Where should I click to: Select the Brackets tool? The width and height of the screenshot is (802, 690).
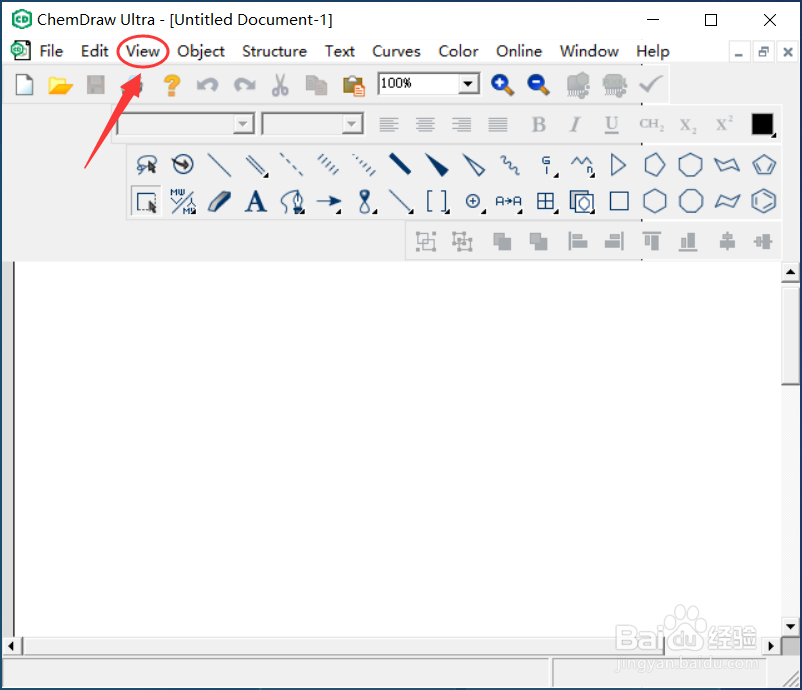pyautogui.click(x=437, y=202)
